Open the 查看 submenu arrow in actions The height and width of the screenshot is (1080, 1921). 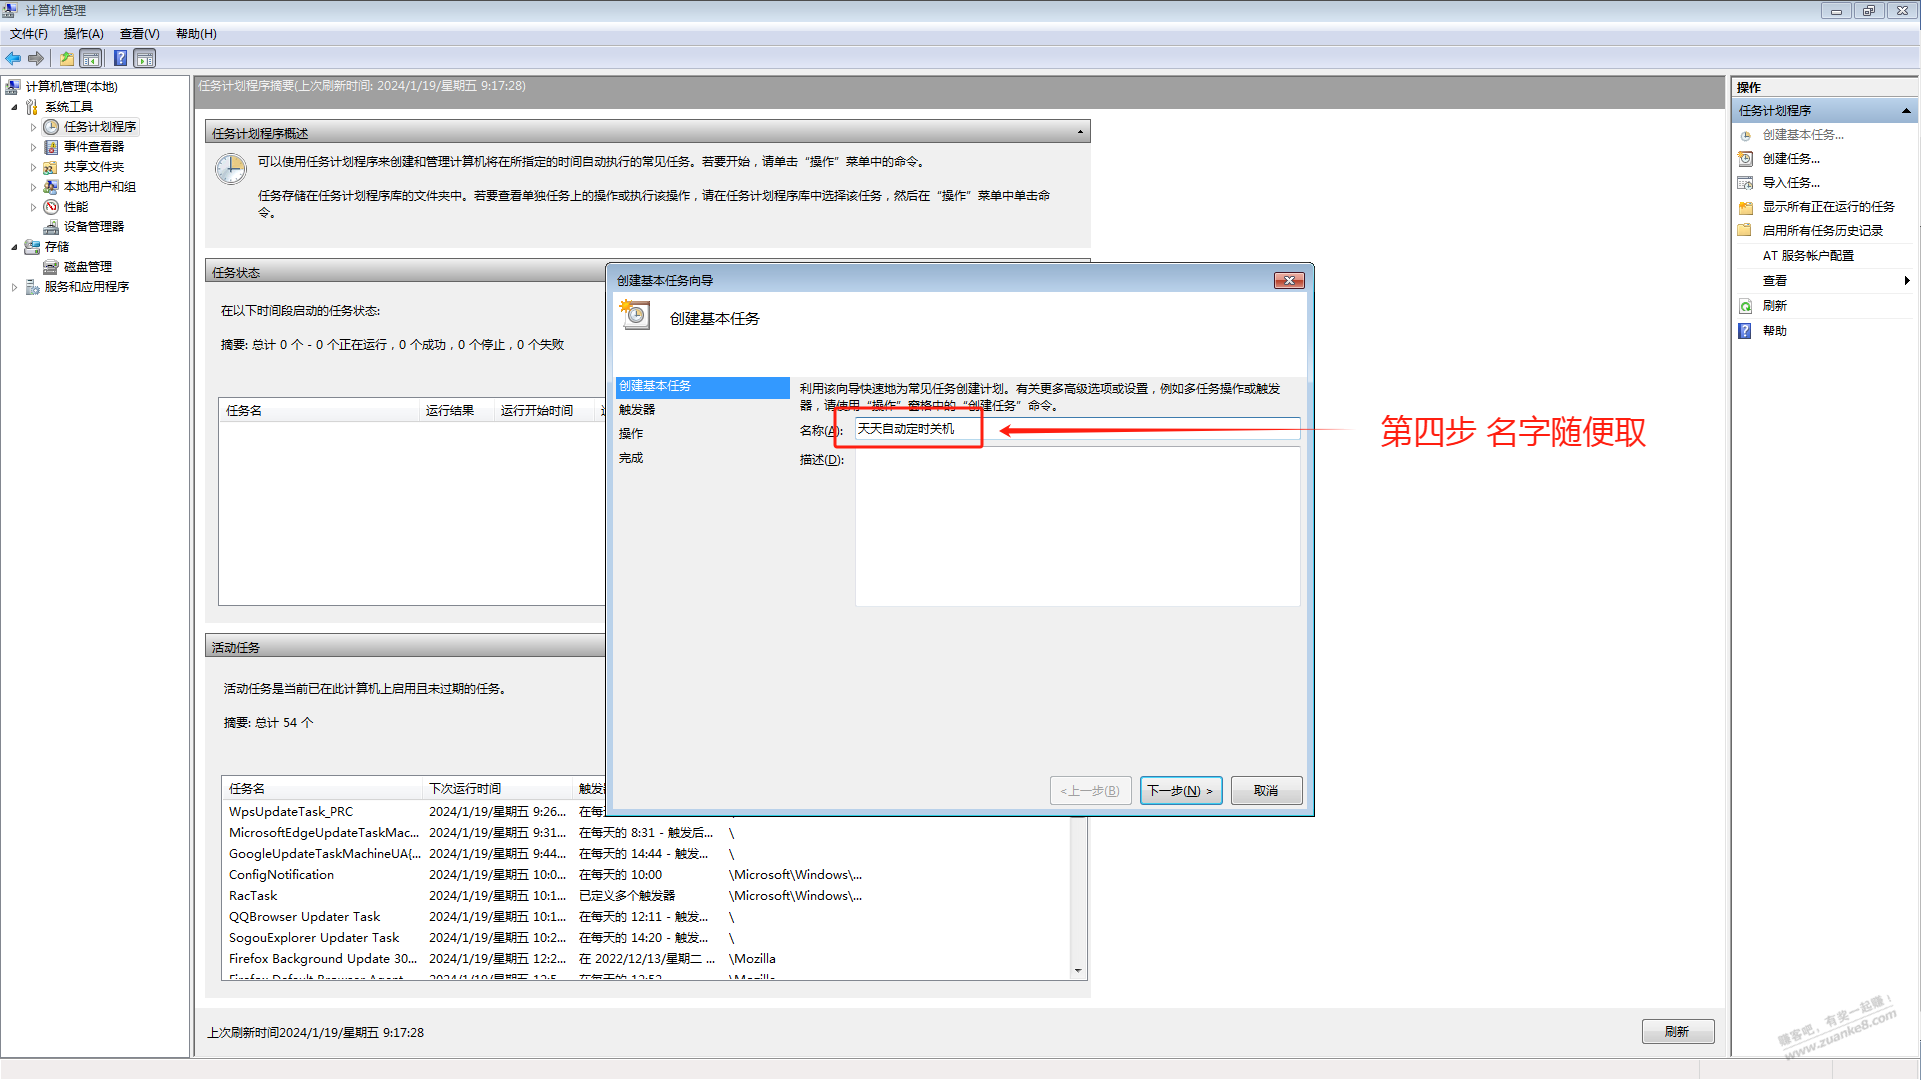tap(1907, 281)
